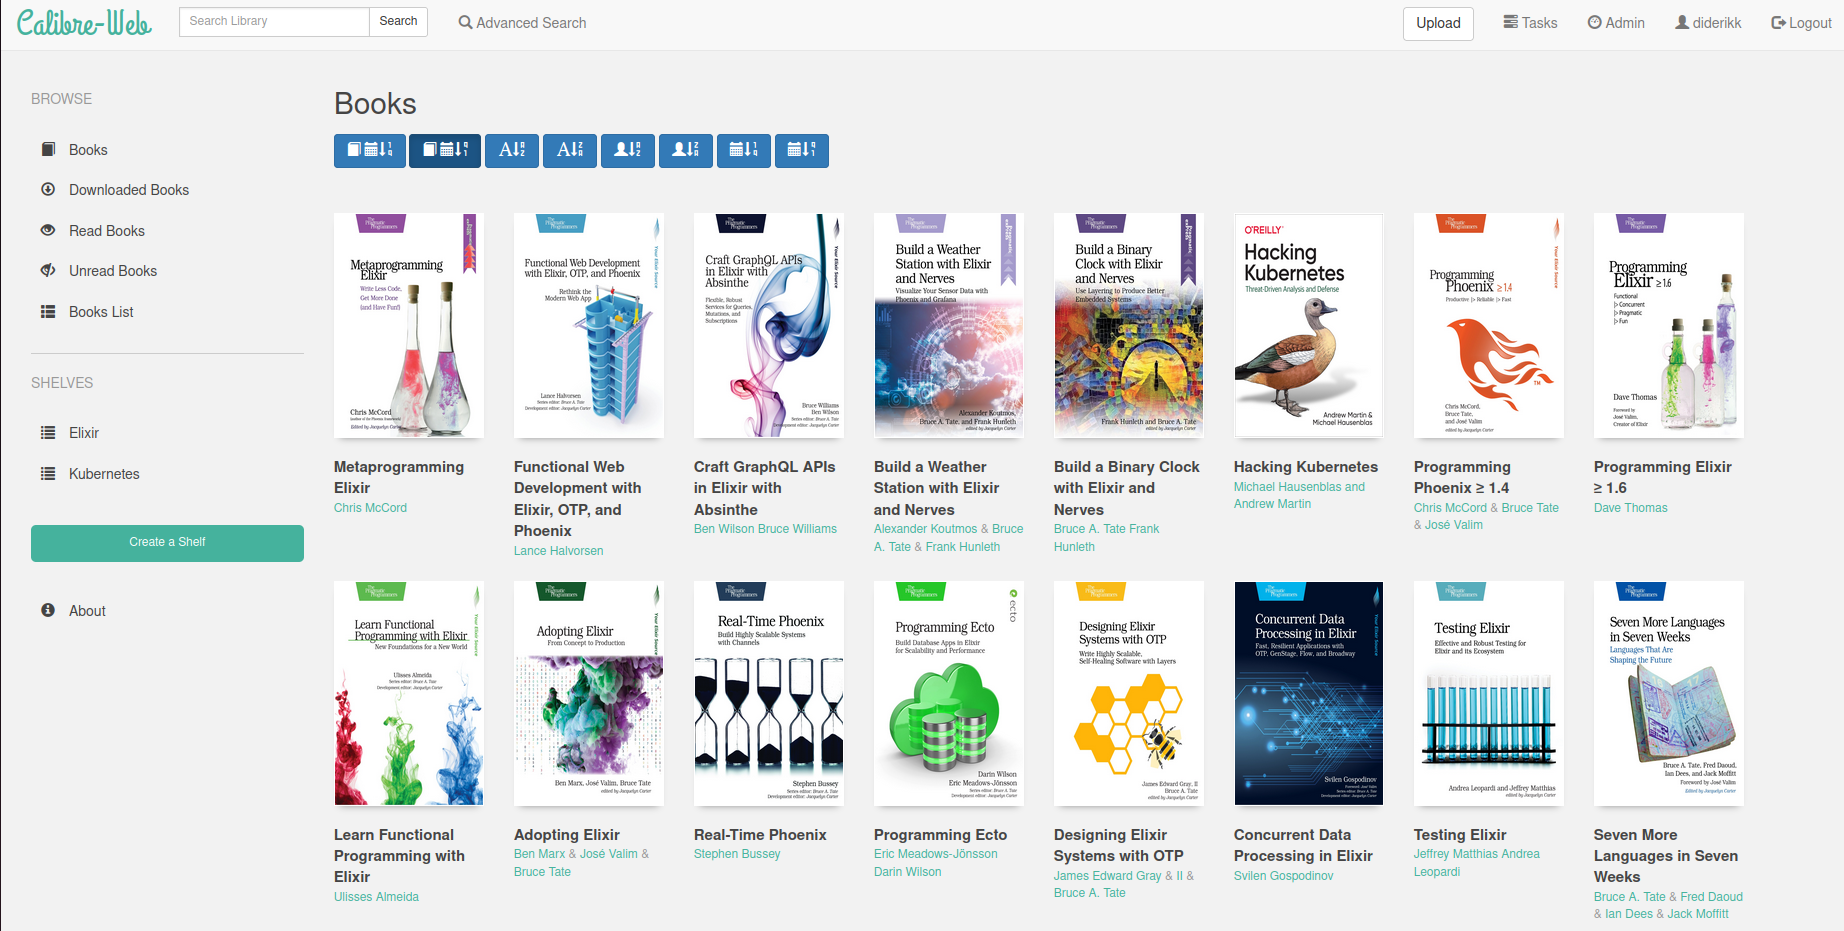Open Downloaded Books in sidebar

129,190
